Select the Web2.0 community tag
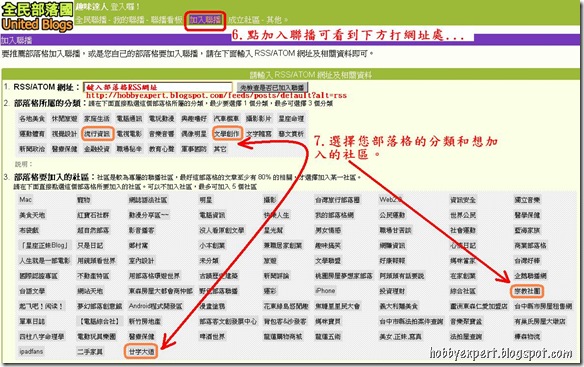Screen dimensions: 584x367 coord(390,200)
